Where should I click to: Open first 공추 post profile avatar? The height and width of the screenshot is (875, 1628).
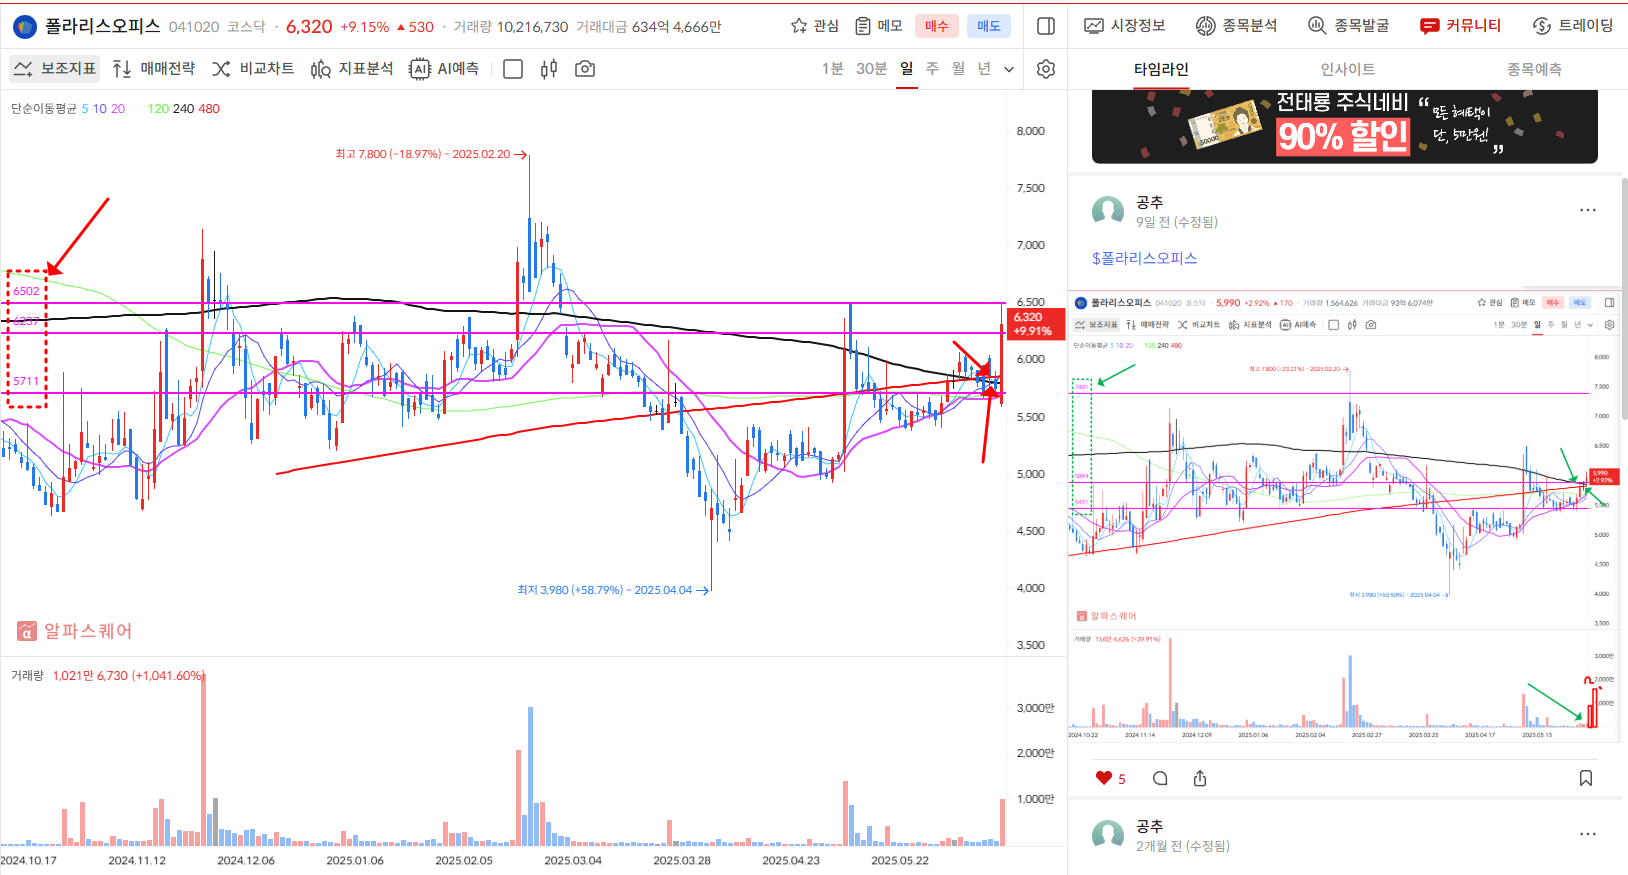(1108, 211)
